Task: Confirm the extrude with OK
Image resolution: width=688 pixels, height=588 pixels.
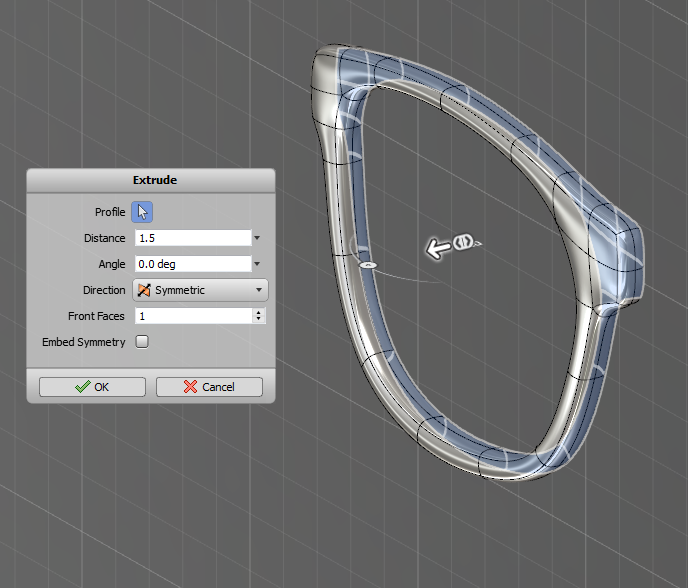Action: (92, 387)
